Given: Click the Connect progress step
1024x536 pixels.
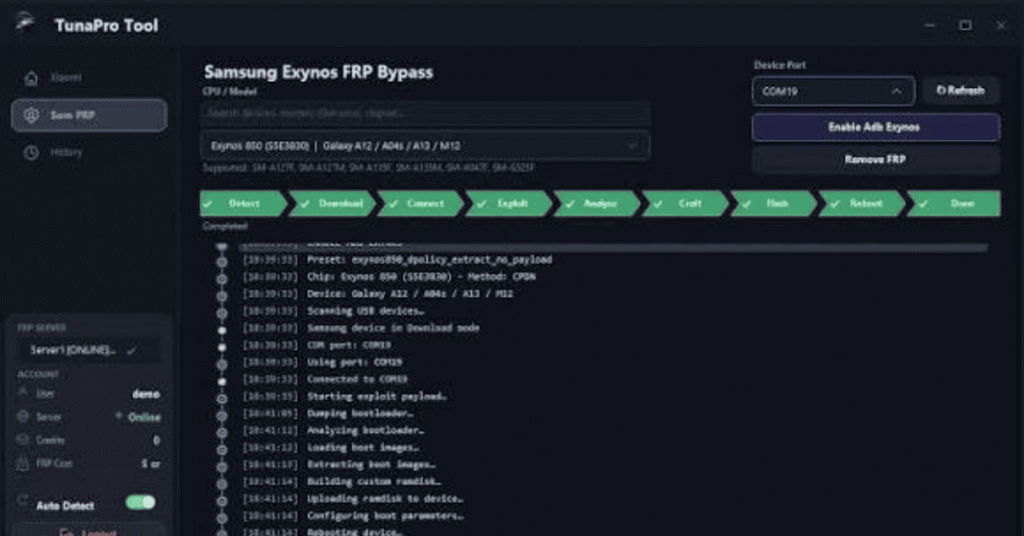Looking at the screenshot, I should tap(421, 204).
